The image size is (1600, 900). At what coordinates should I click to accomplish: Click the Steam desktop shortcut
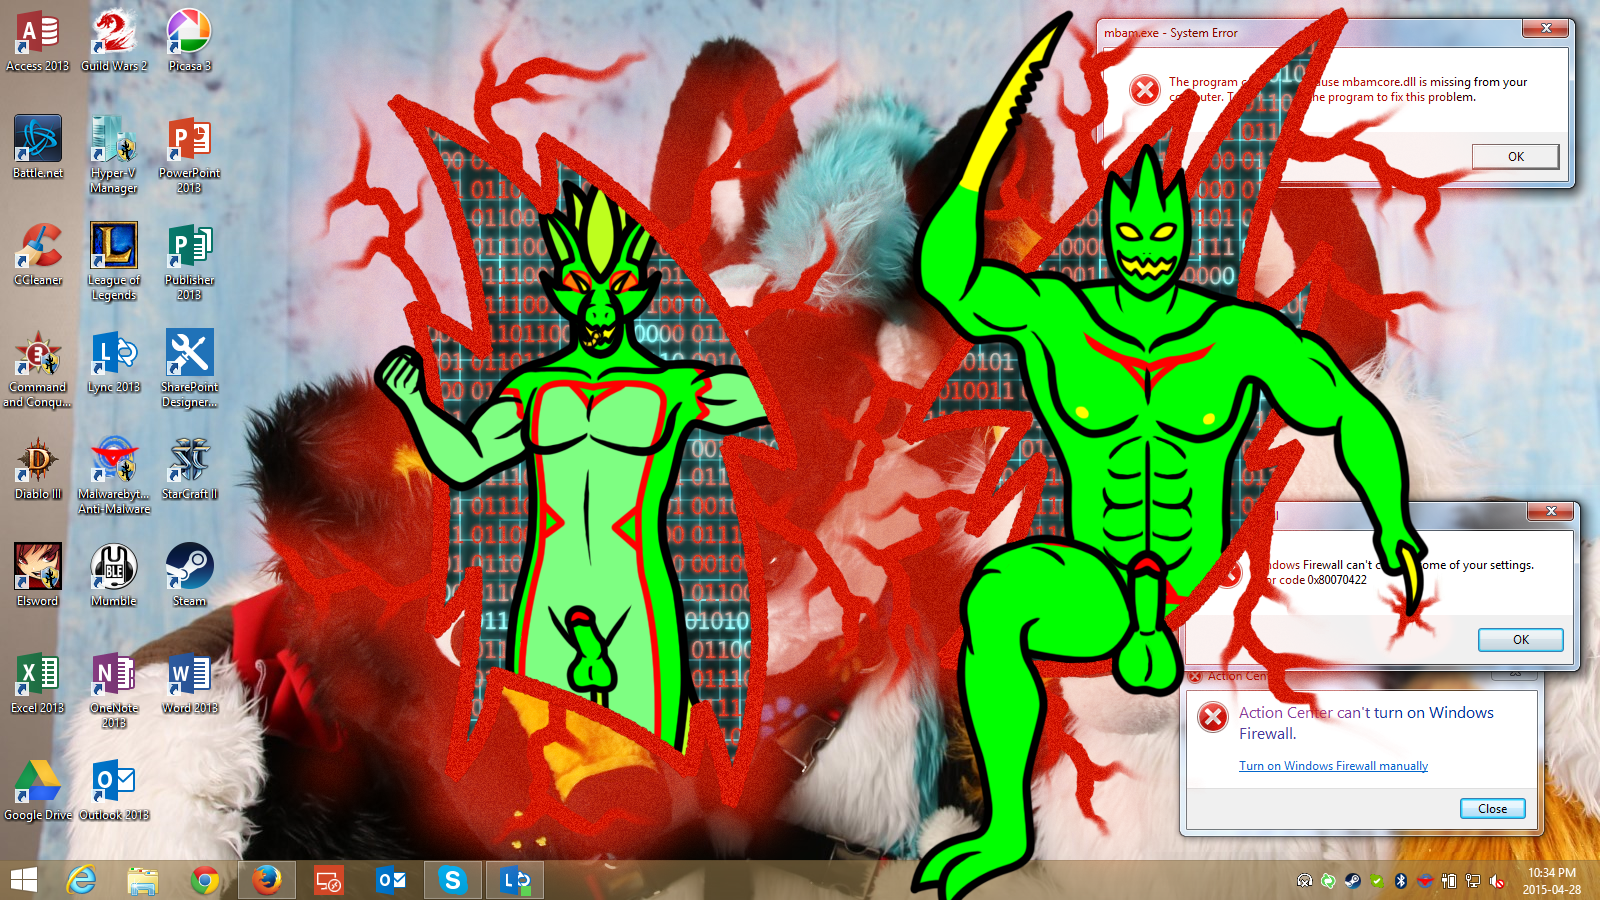pyautogui.click(x=189, y=575)
